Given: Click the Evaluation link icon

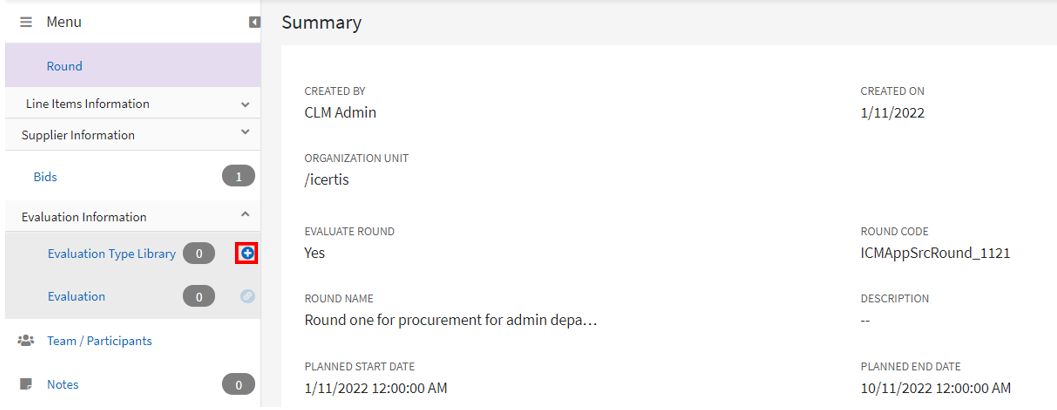Looking at the screenshot, I should click(247, 296).
